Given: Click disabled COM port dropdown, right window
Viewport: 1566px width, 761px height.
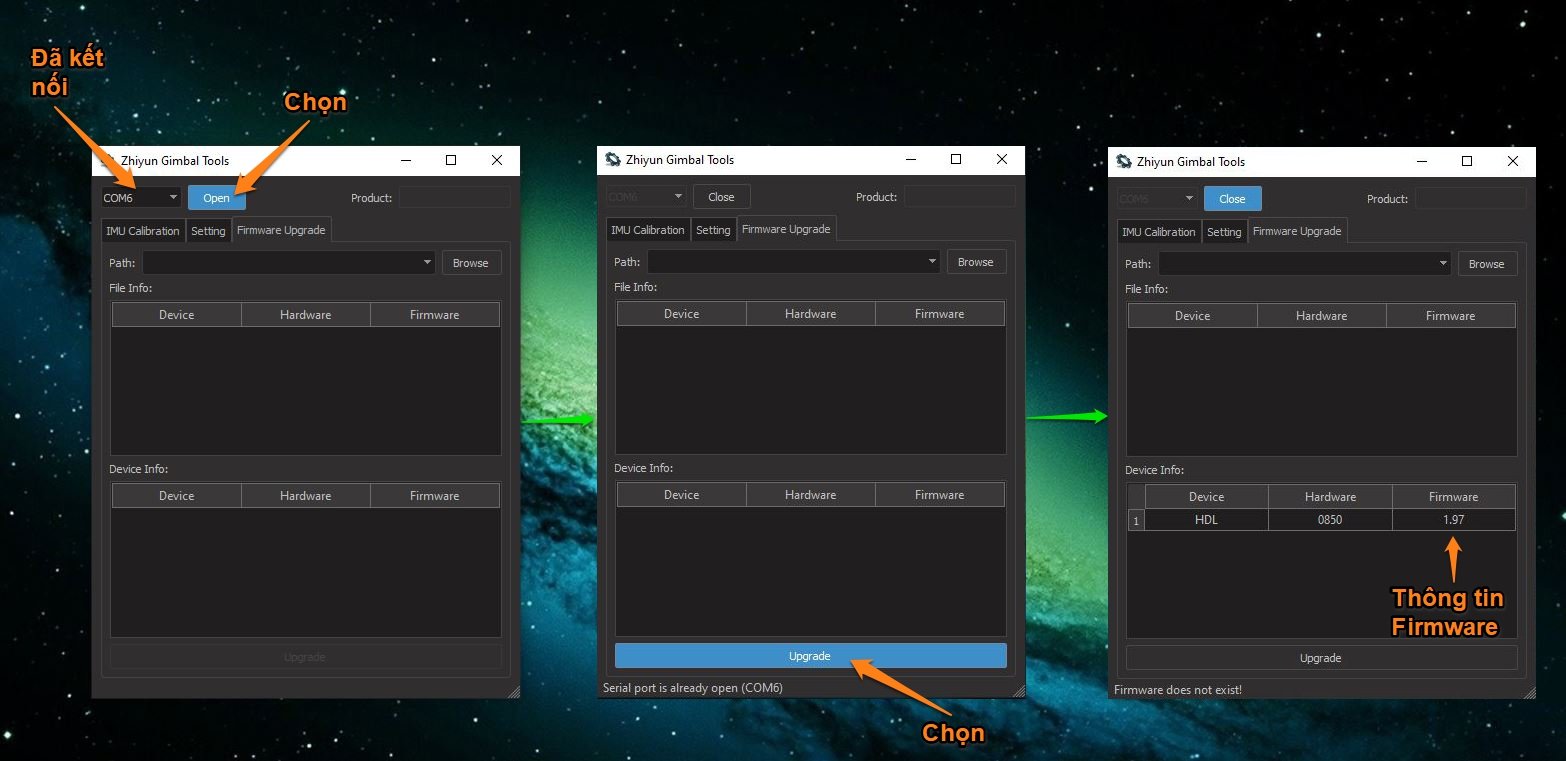Looking at the screenshot, I should [1157, 199].
